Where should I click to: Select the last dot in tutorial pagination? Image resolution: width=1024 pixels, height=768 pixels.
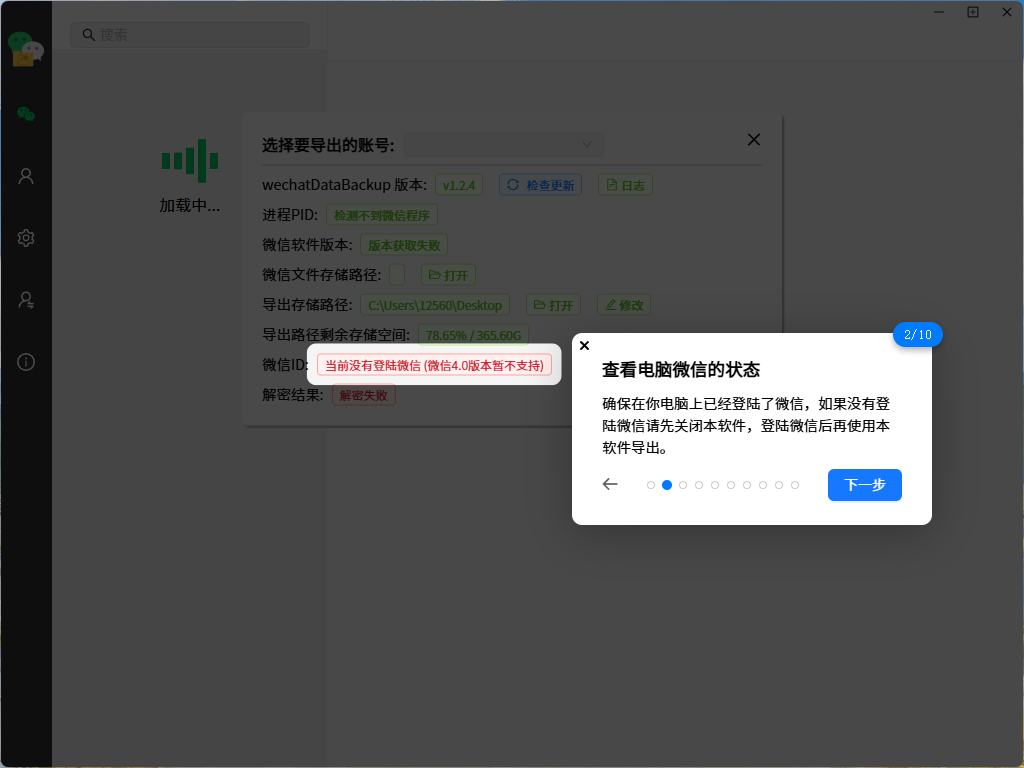795,484
